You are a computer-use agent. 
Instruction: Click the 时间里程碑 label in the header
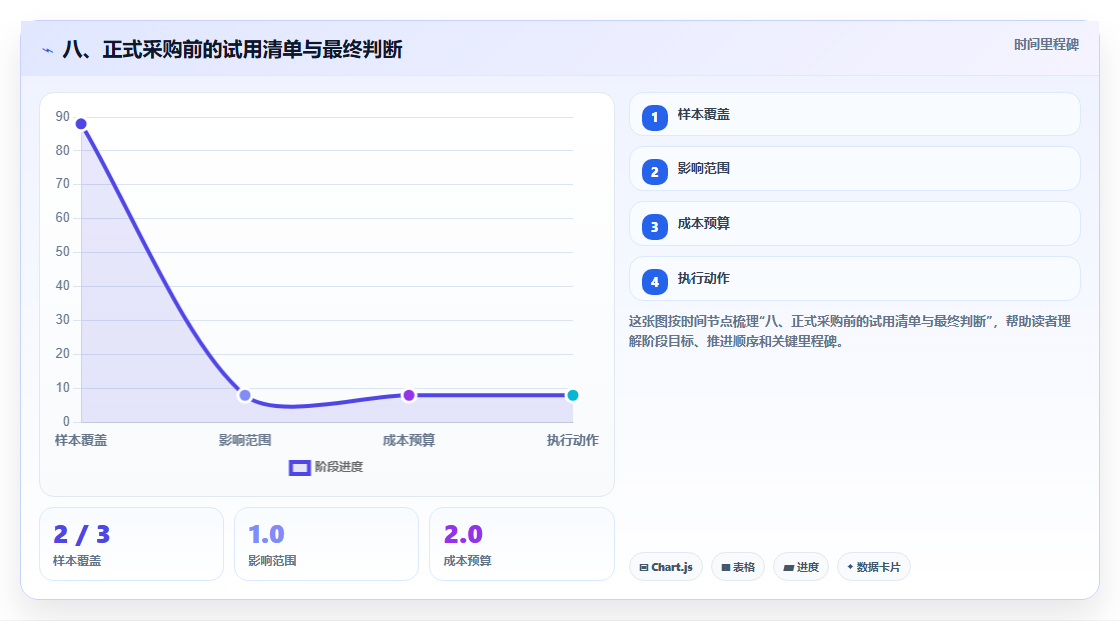(1046, 45)
